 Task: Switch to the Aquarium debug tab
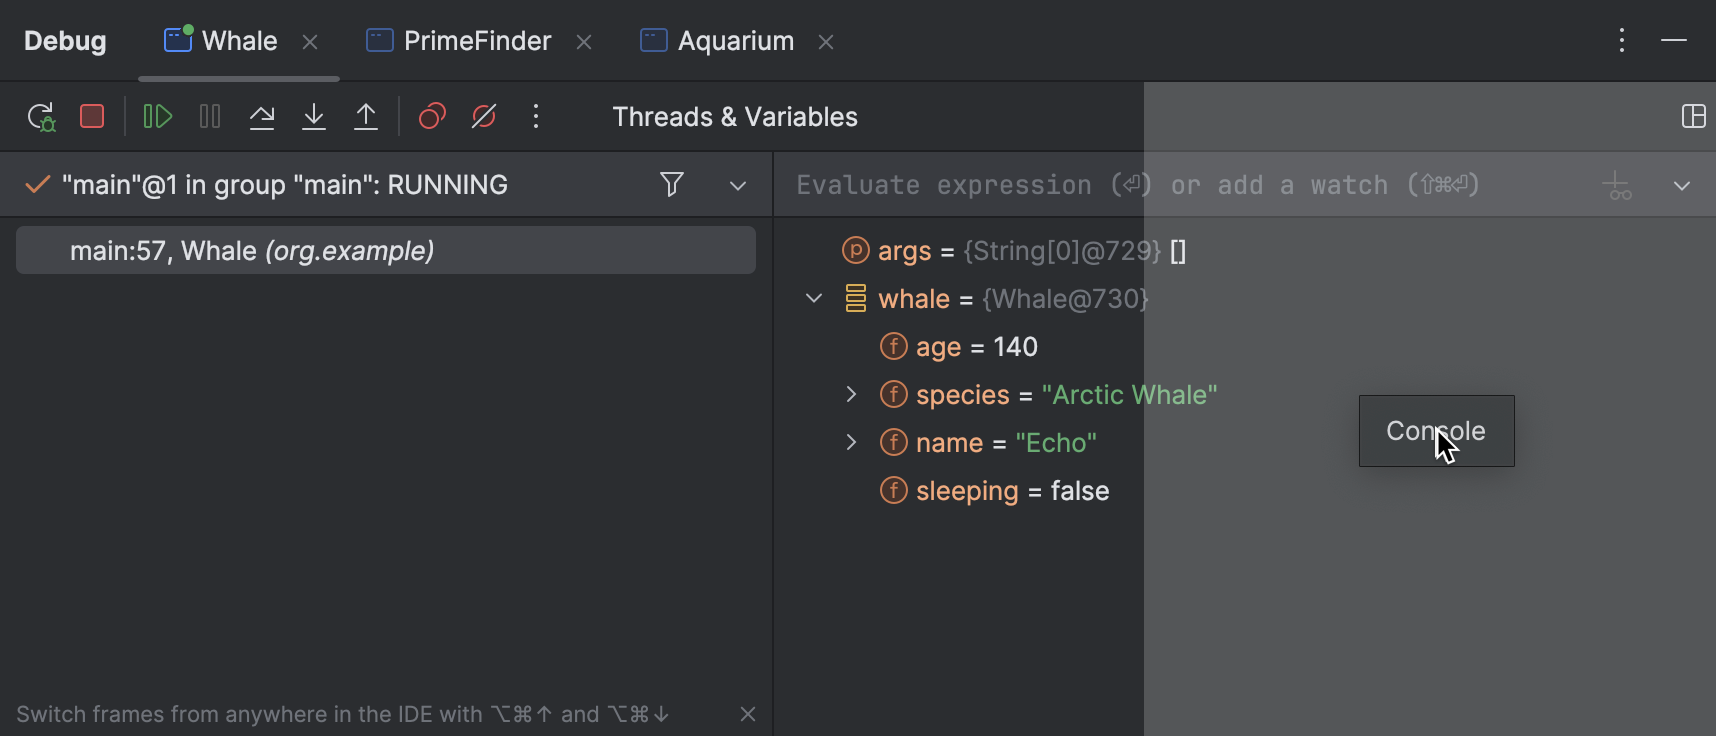pos(735,41)
